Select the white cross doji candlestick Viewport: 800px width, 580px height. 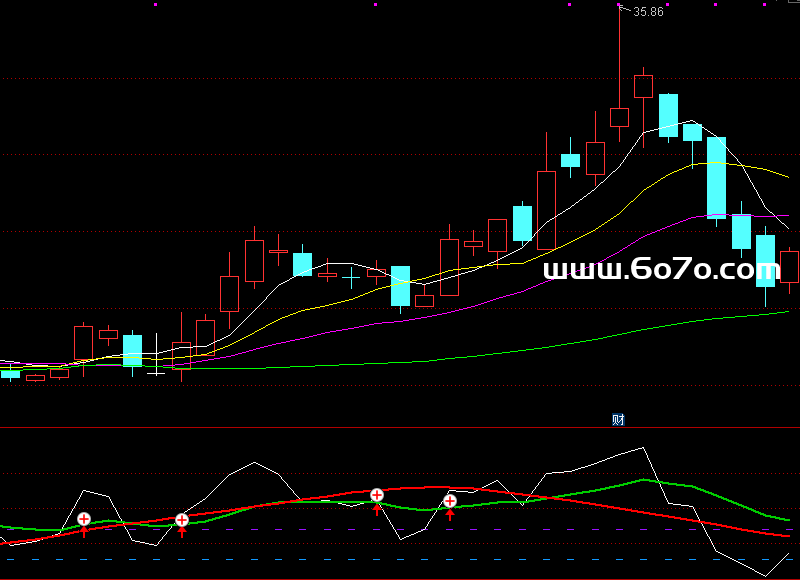pos(156,372)
